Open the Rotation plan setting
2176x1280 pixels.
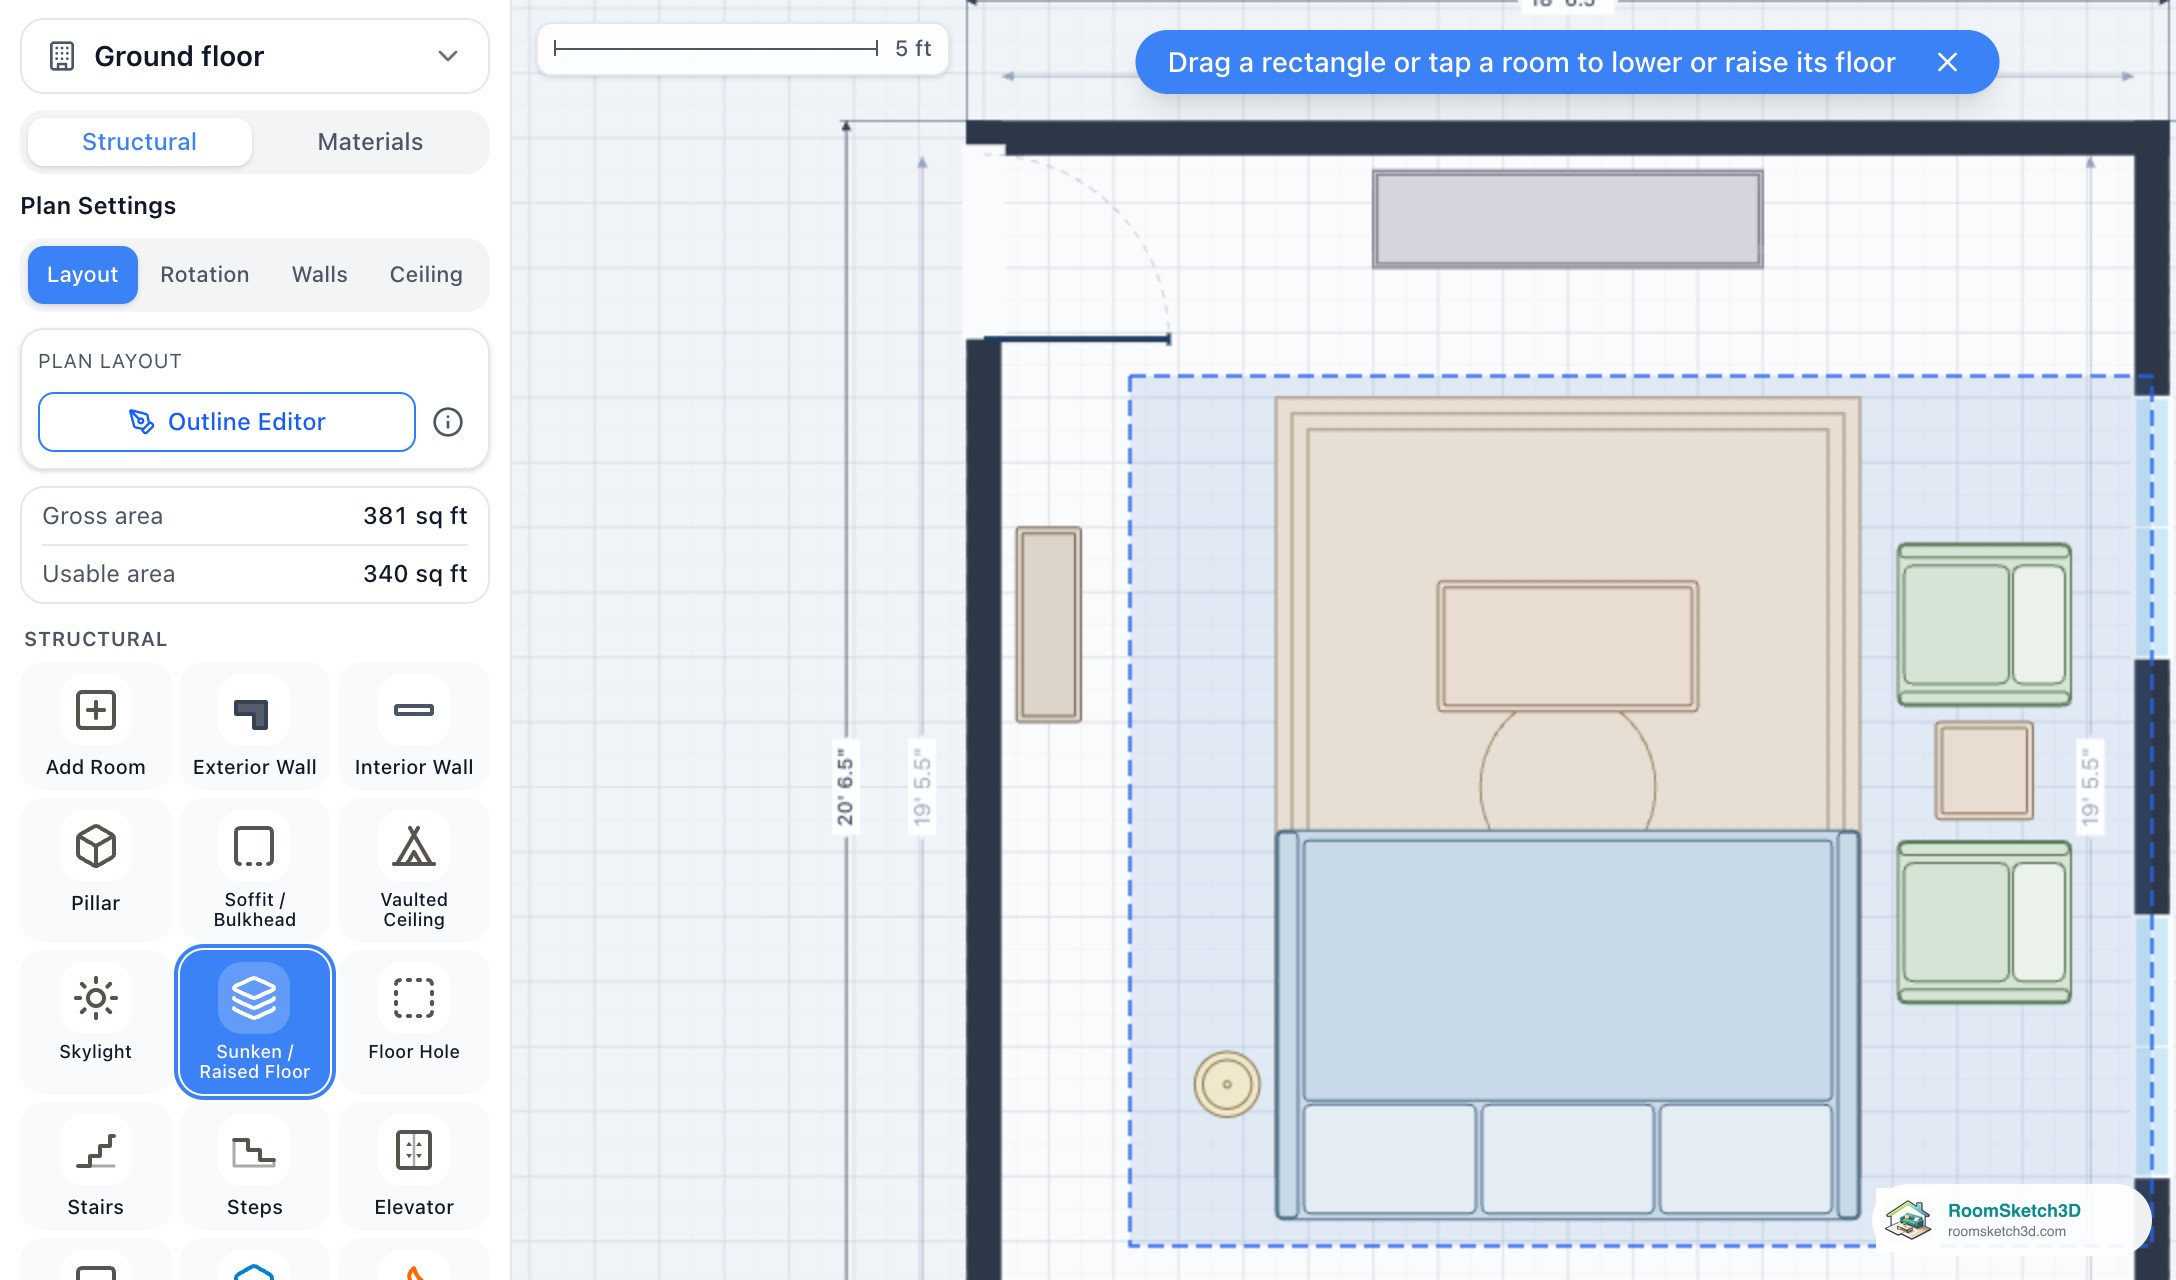[205, 275]
